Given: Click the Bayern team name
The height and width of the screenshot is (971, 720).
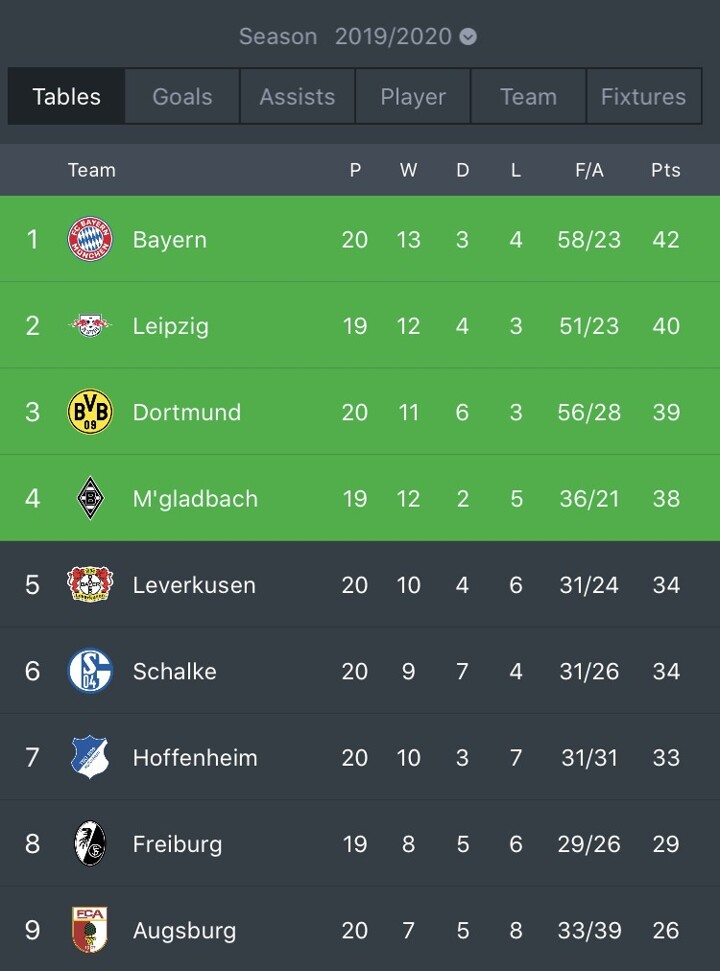Looking at the screenshot, I should [169, 240].
